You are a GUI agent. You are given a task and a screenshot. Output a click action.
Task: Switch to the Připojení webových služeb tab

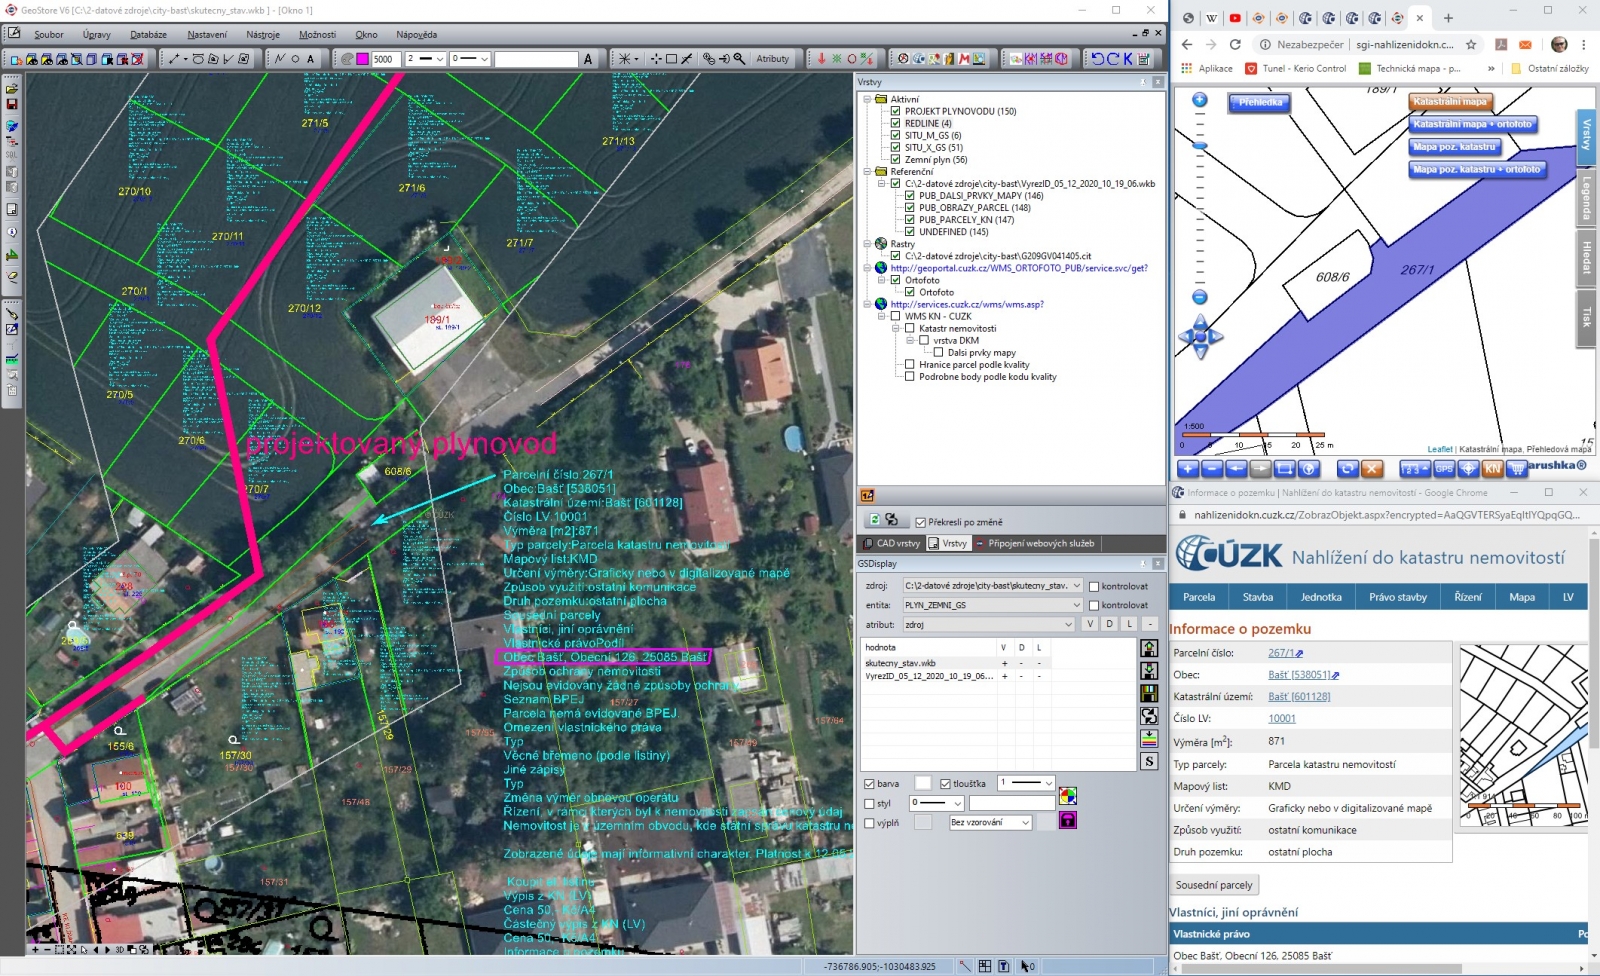point(1035,544)
